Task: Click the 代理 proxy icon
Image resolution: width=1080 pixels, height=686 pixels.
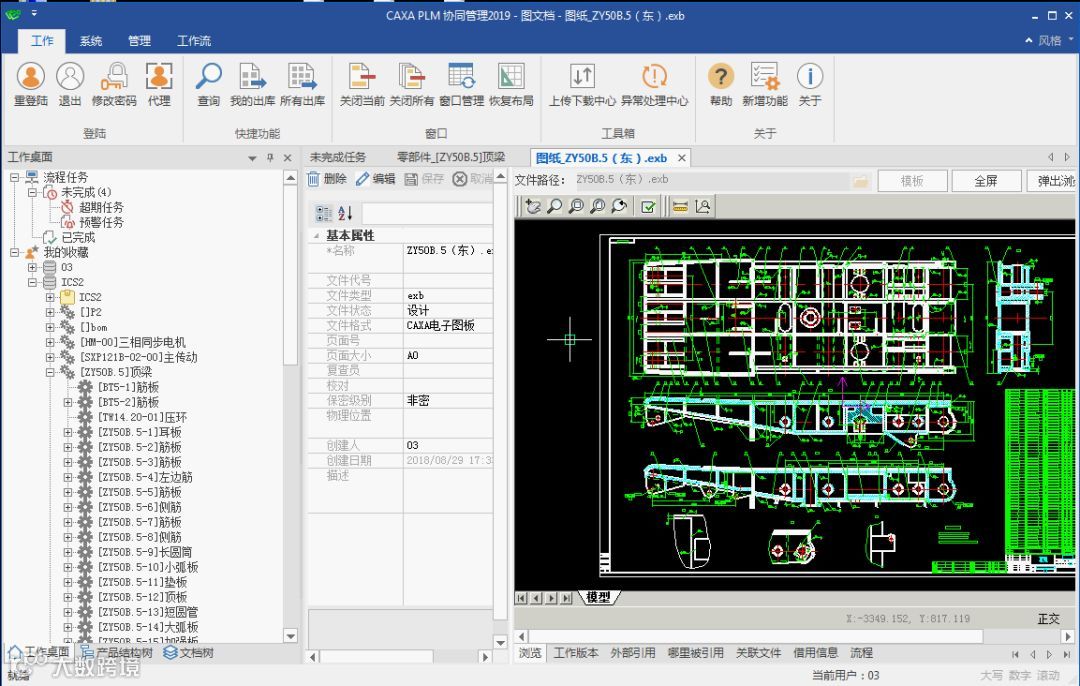Action: 158,84
